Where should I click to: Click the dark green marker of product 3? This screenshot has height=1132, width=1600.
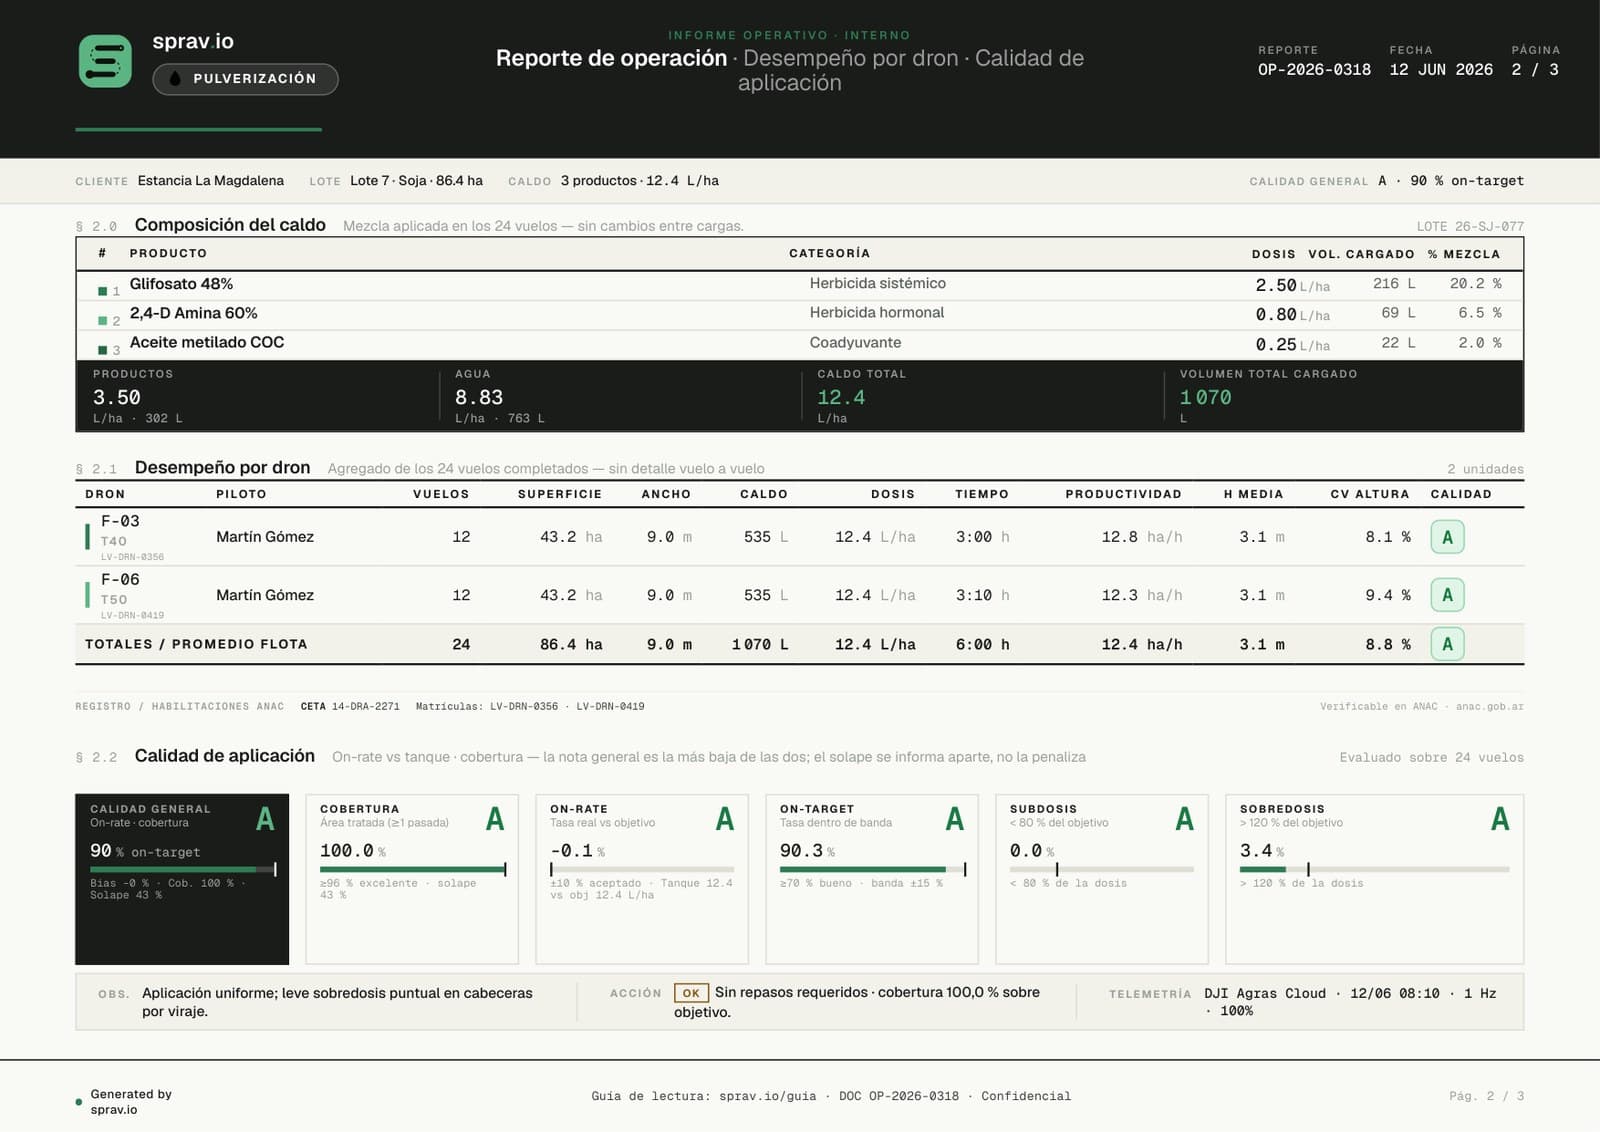pyautogui.click(x=102, y=350)
